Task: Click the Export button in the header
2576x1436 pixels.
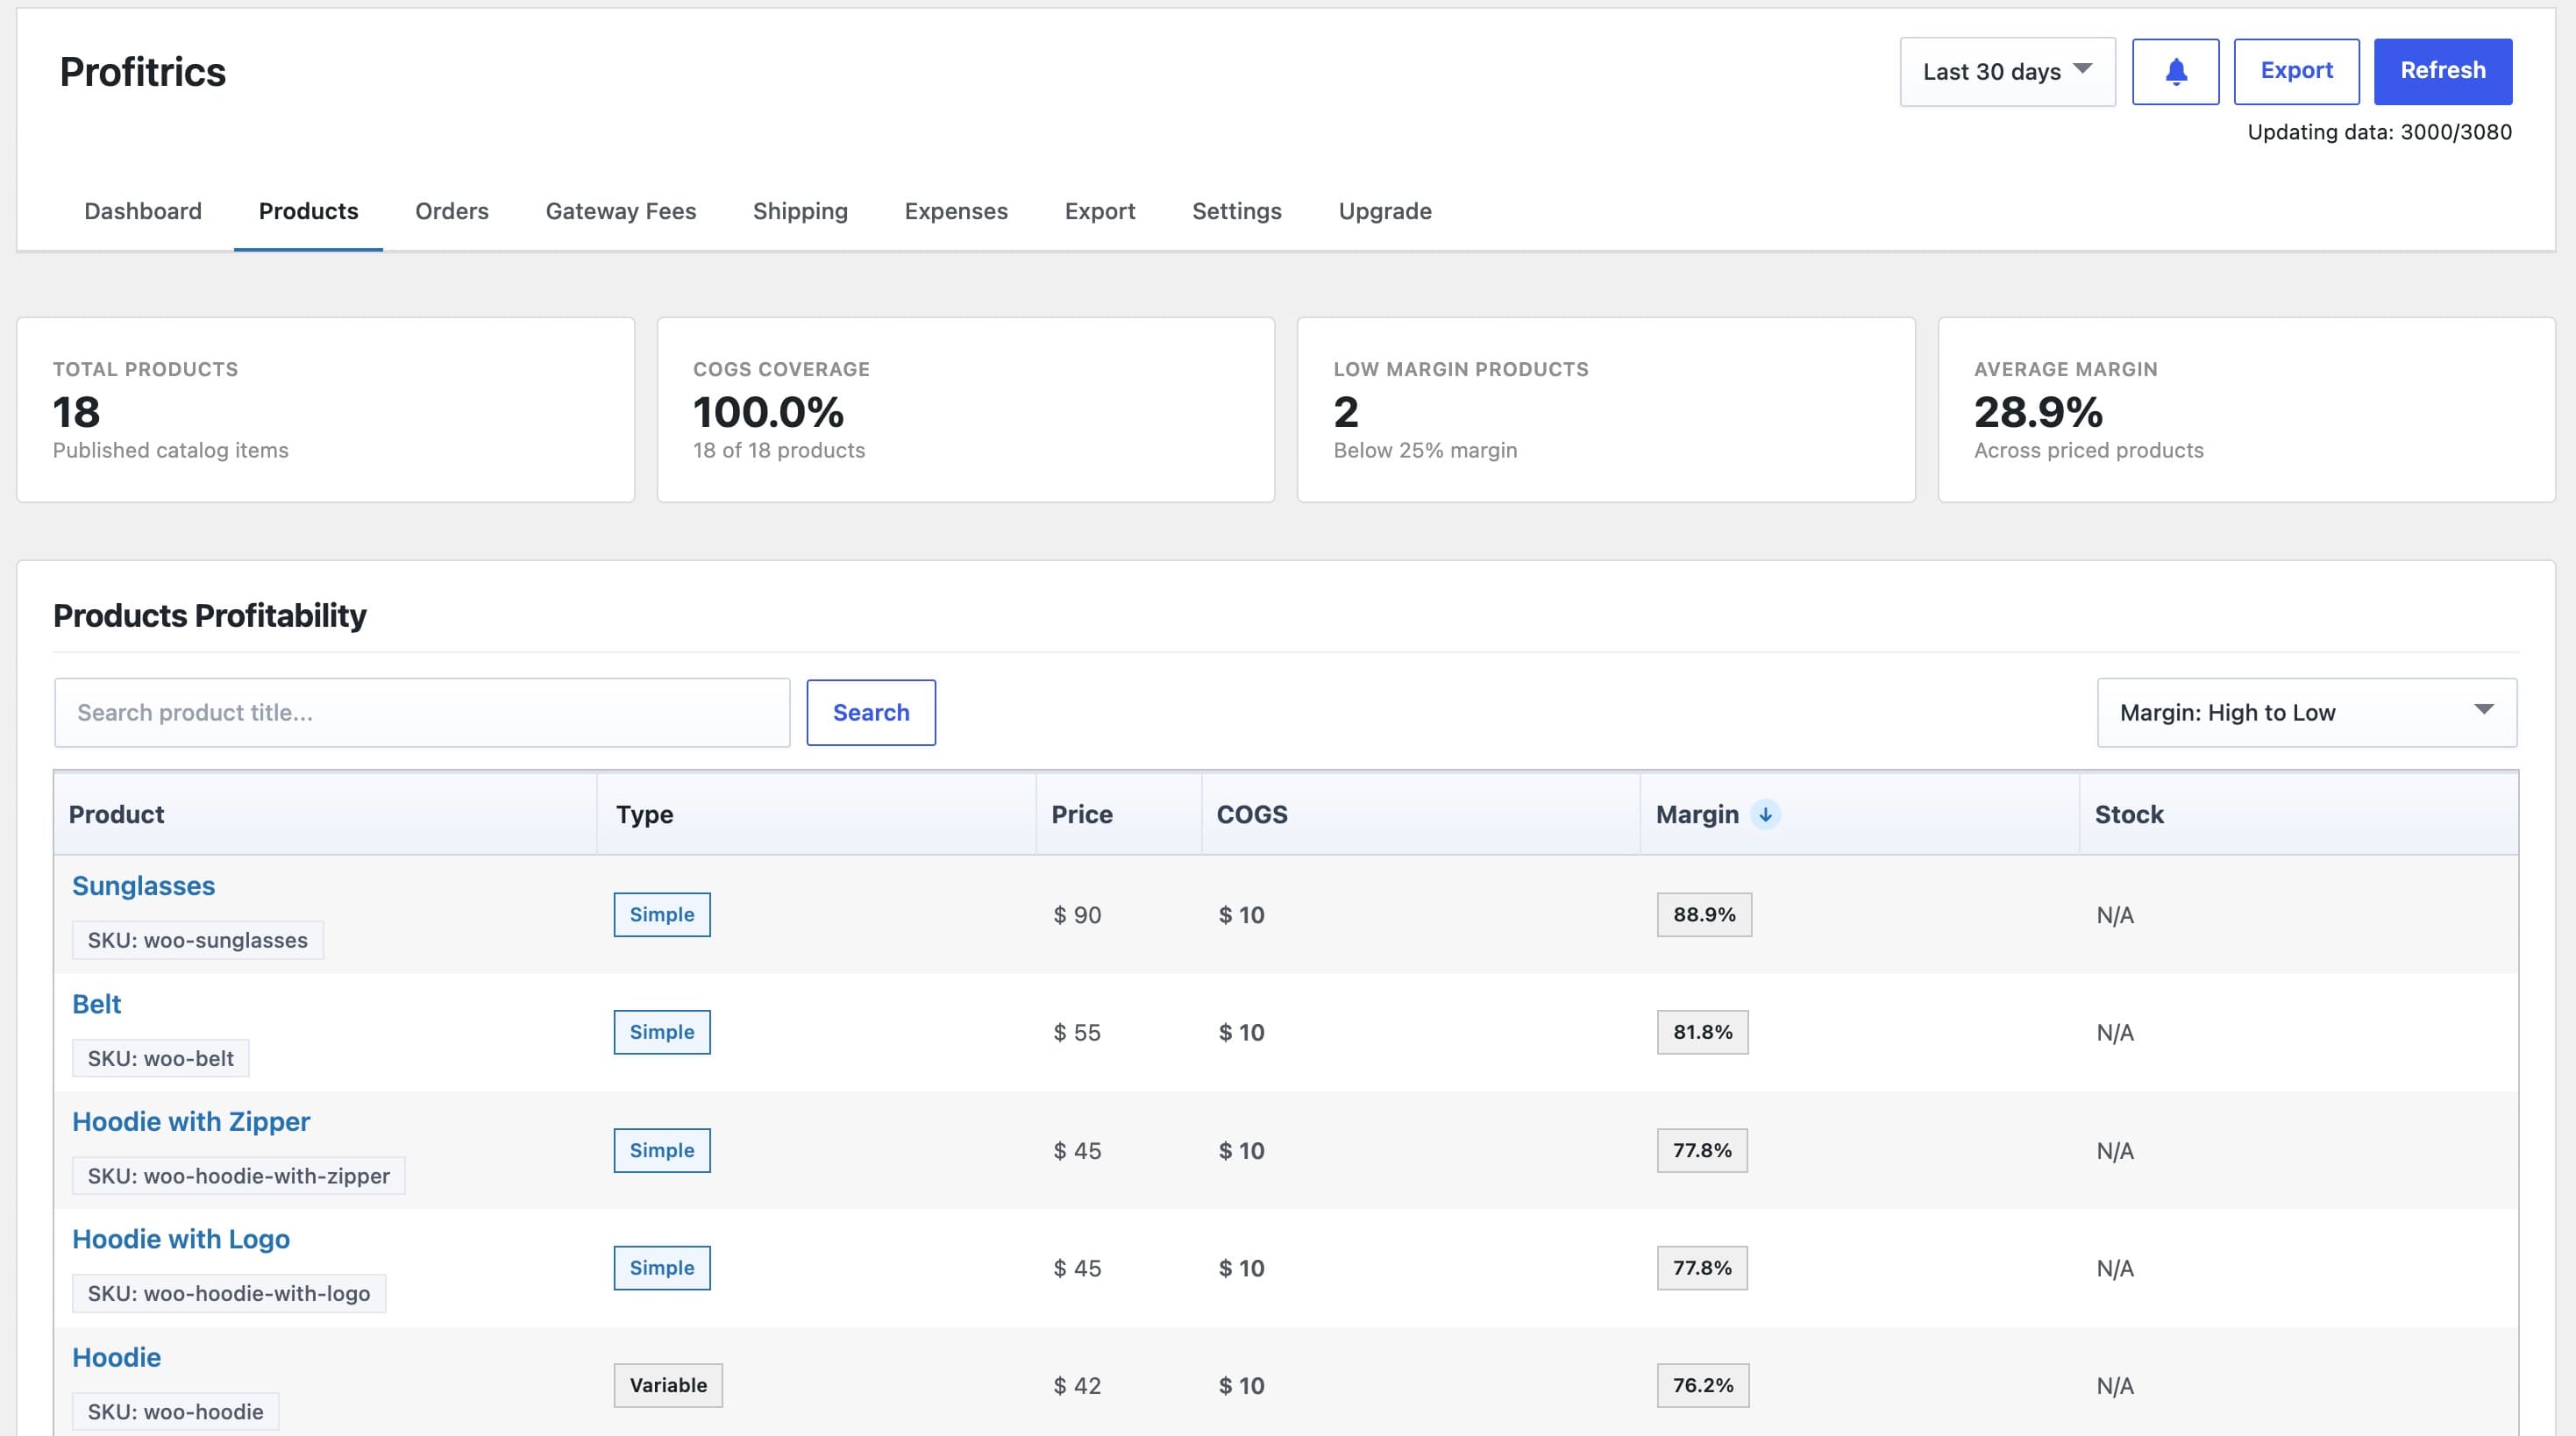Action: pyautogui.click(x=2296, y=71)
